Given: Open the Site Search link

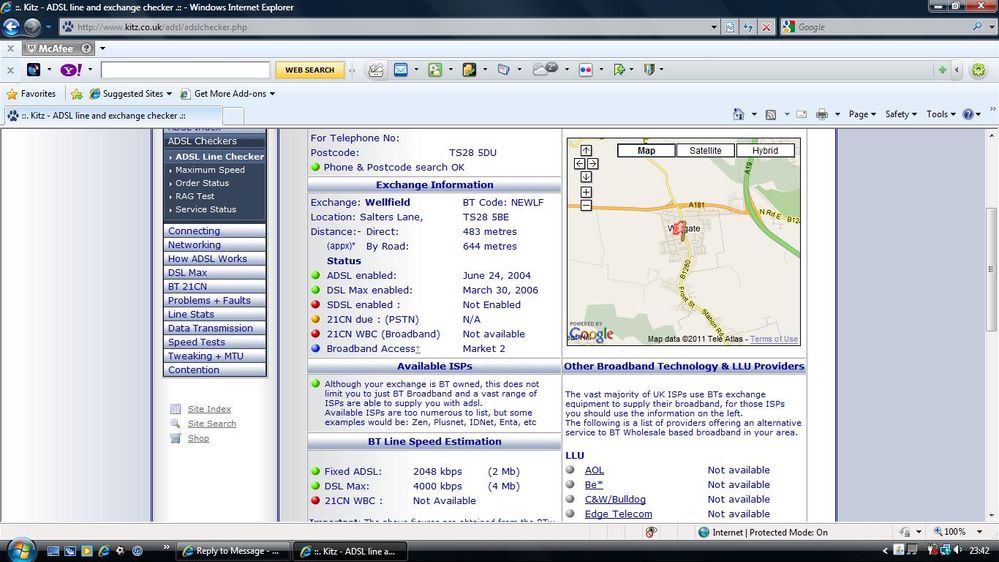Looking at the screenshot, I should (212, 424).
